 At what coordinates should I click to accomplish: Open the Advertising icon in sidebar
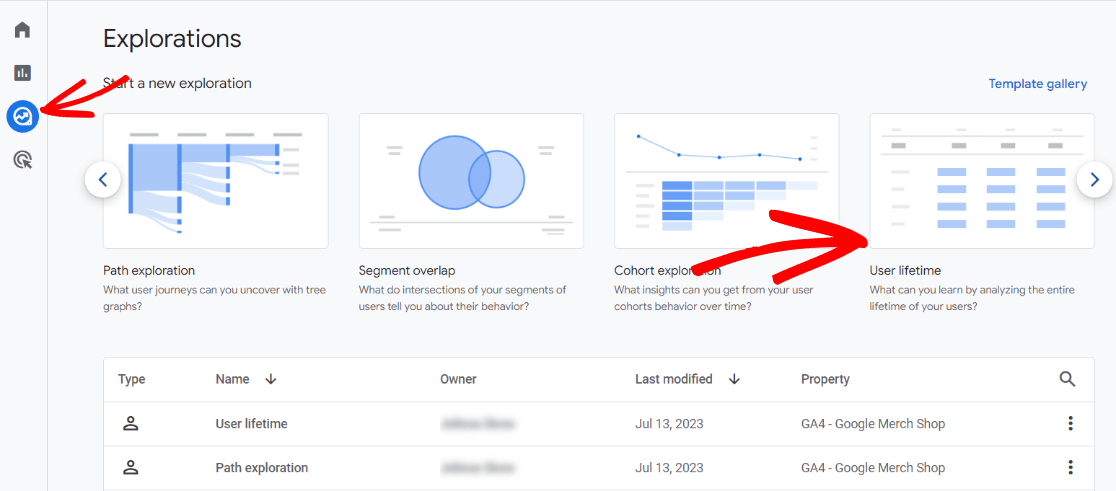pyautogui.click(x=22, y=160)
